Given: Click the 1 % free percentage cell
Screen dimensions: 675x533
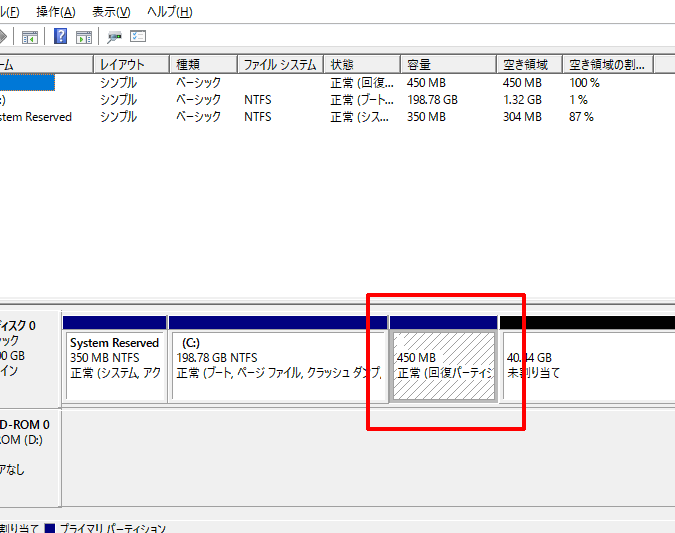Looking at the screenshot, I should point(578,100).
